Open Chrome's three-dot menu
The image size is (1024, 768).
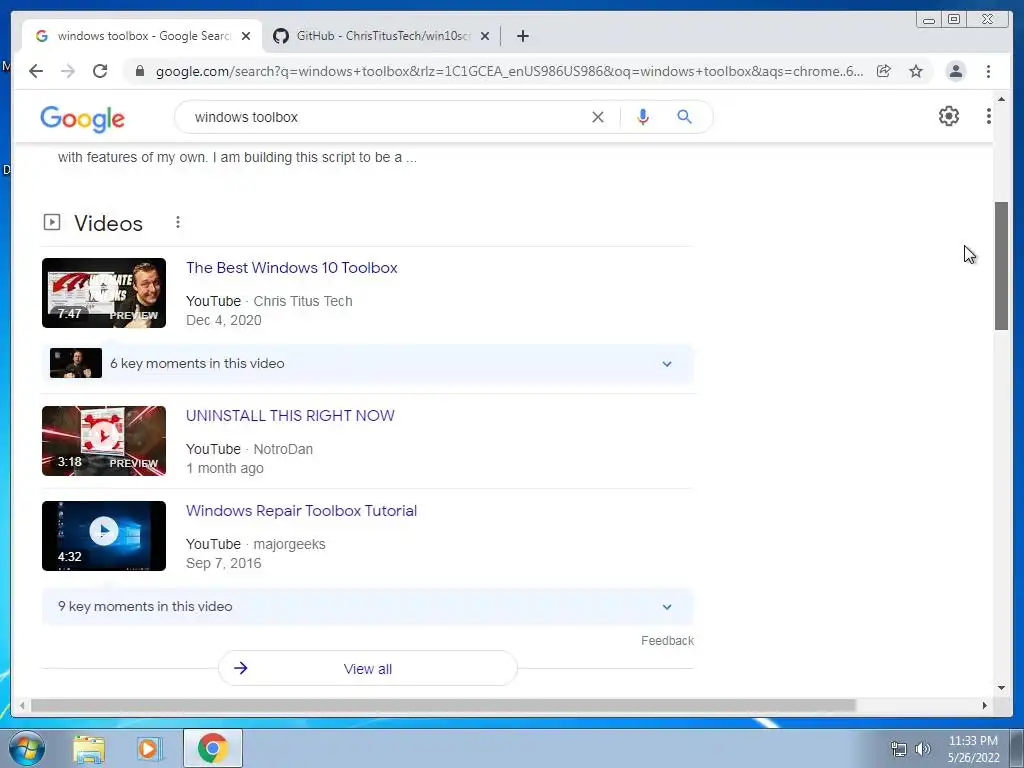point(988,71)
